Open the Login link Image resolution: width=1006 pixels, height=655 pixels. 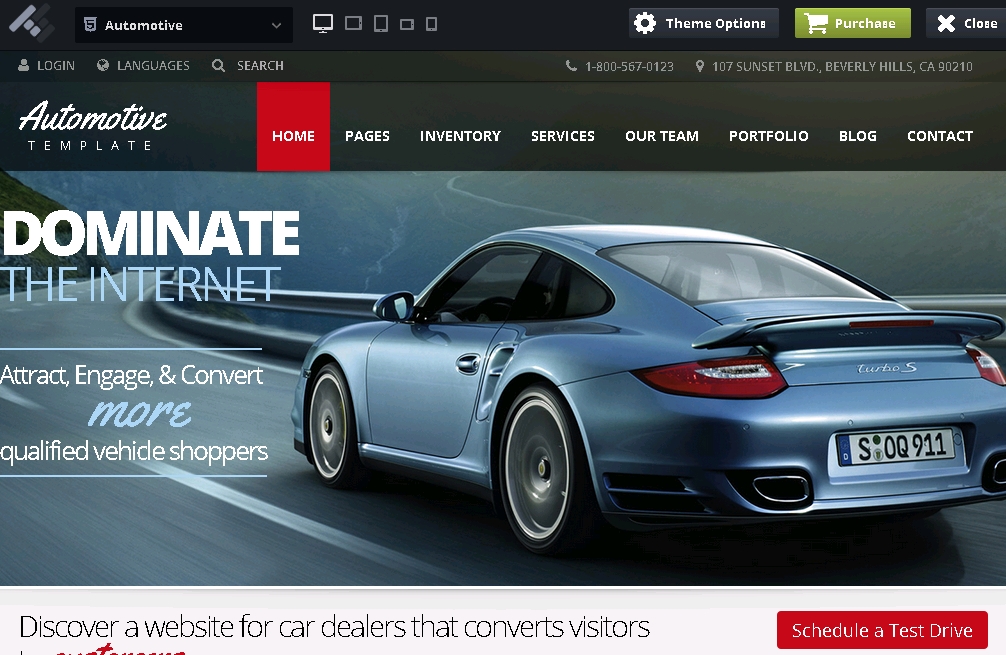coord(47,66)
